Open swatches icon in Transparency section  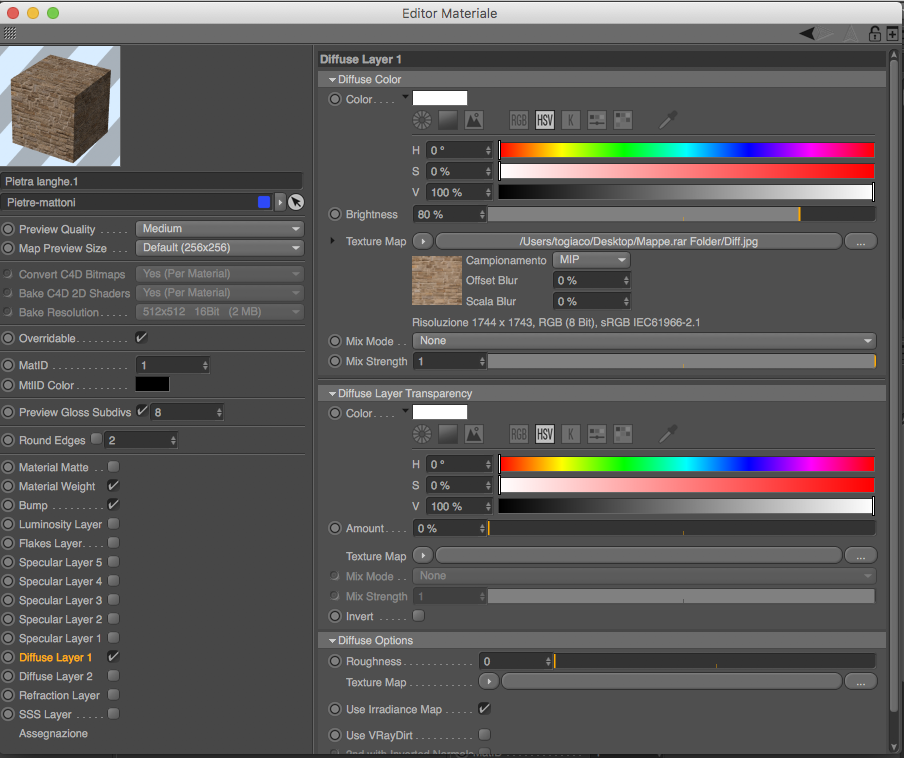pos(623,434)
